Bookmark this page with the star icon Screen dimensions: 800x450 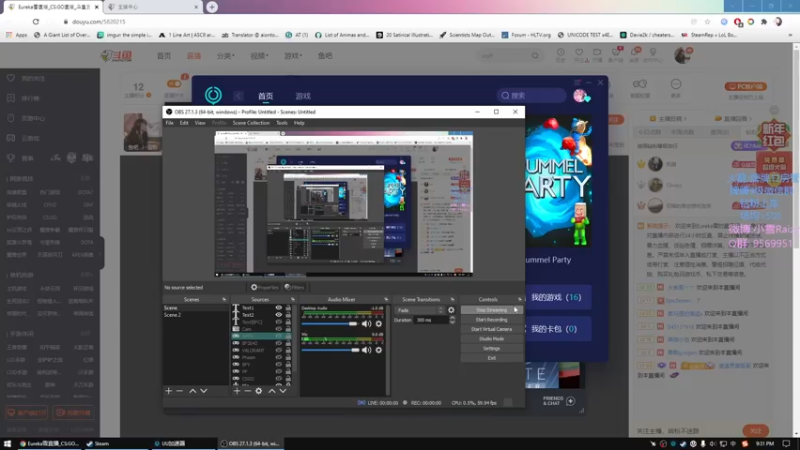point(707,21)
